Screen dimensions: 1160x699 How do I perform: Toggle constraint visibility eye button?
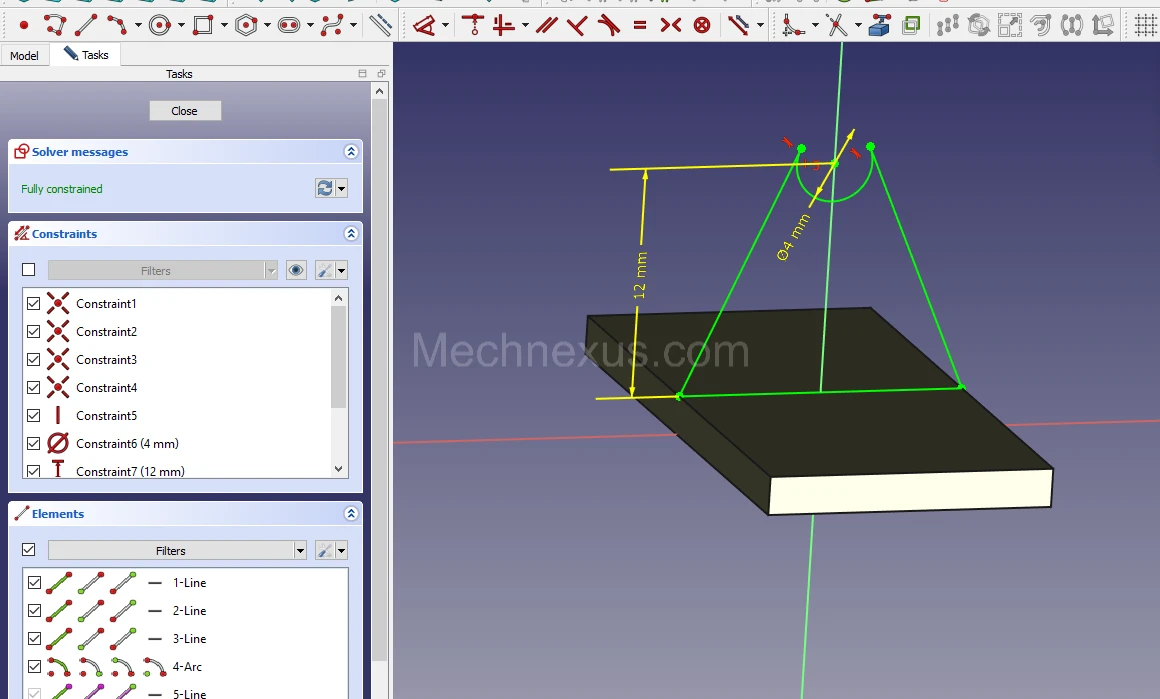pos(296,270)
